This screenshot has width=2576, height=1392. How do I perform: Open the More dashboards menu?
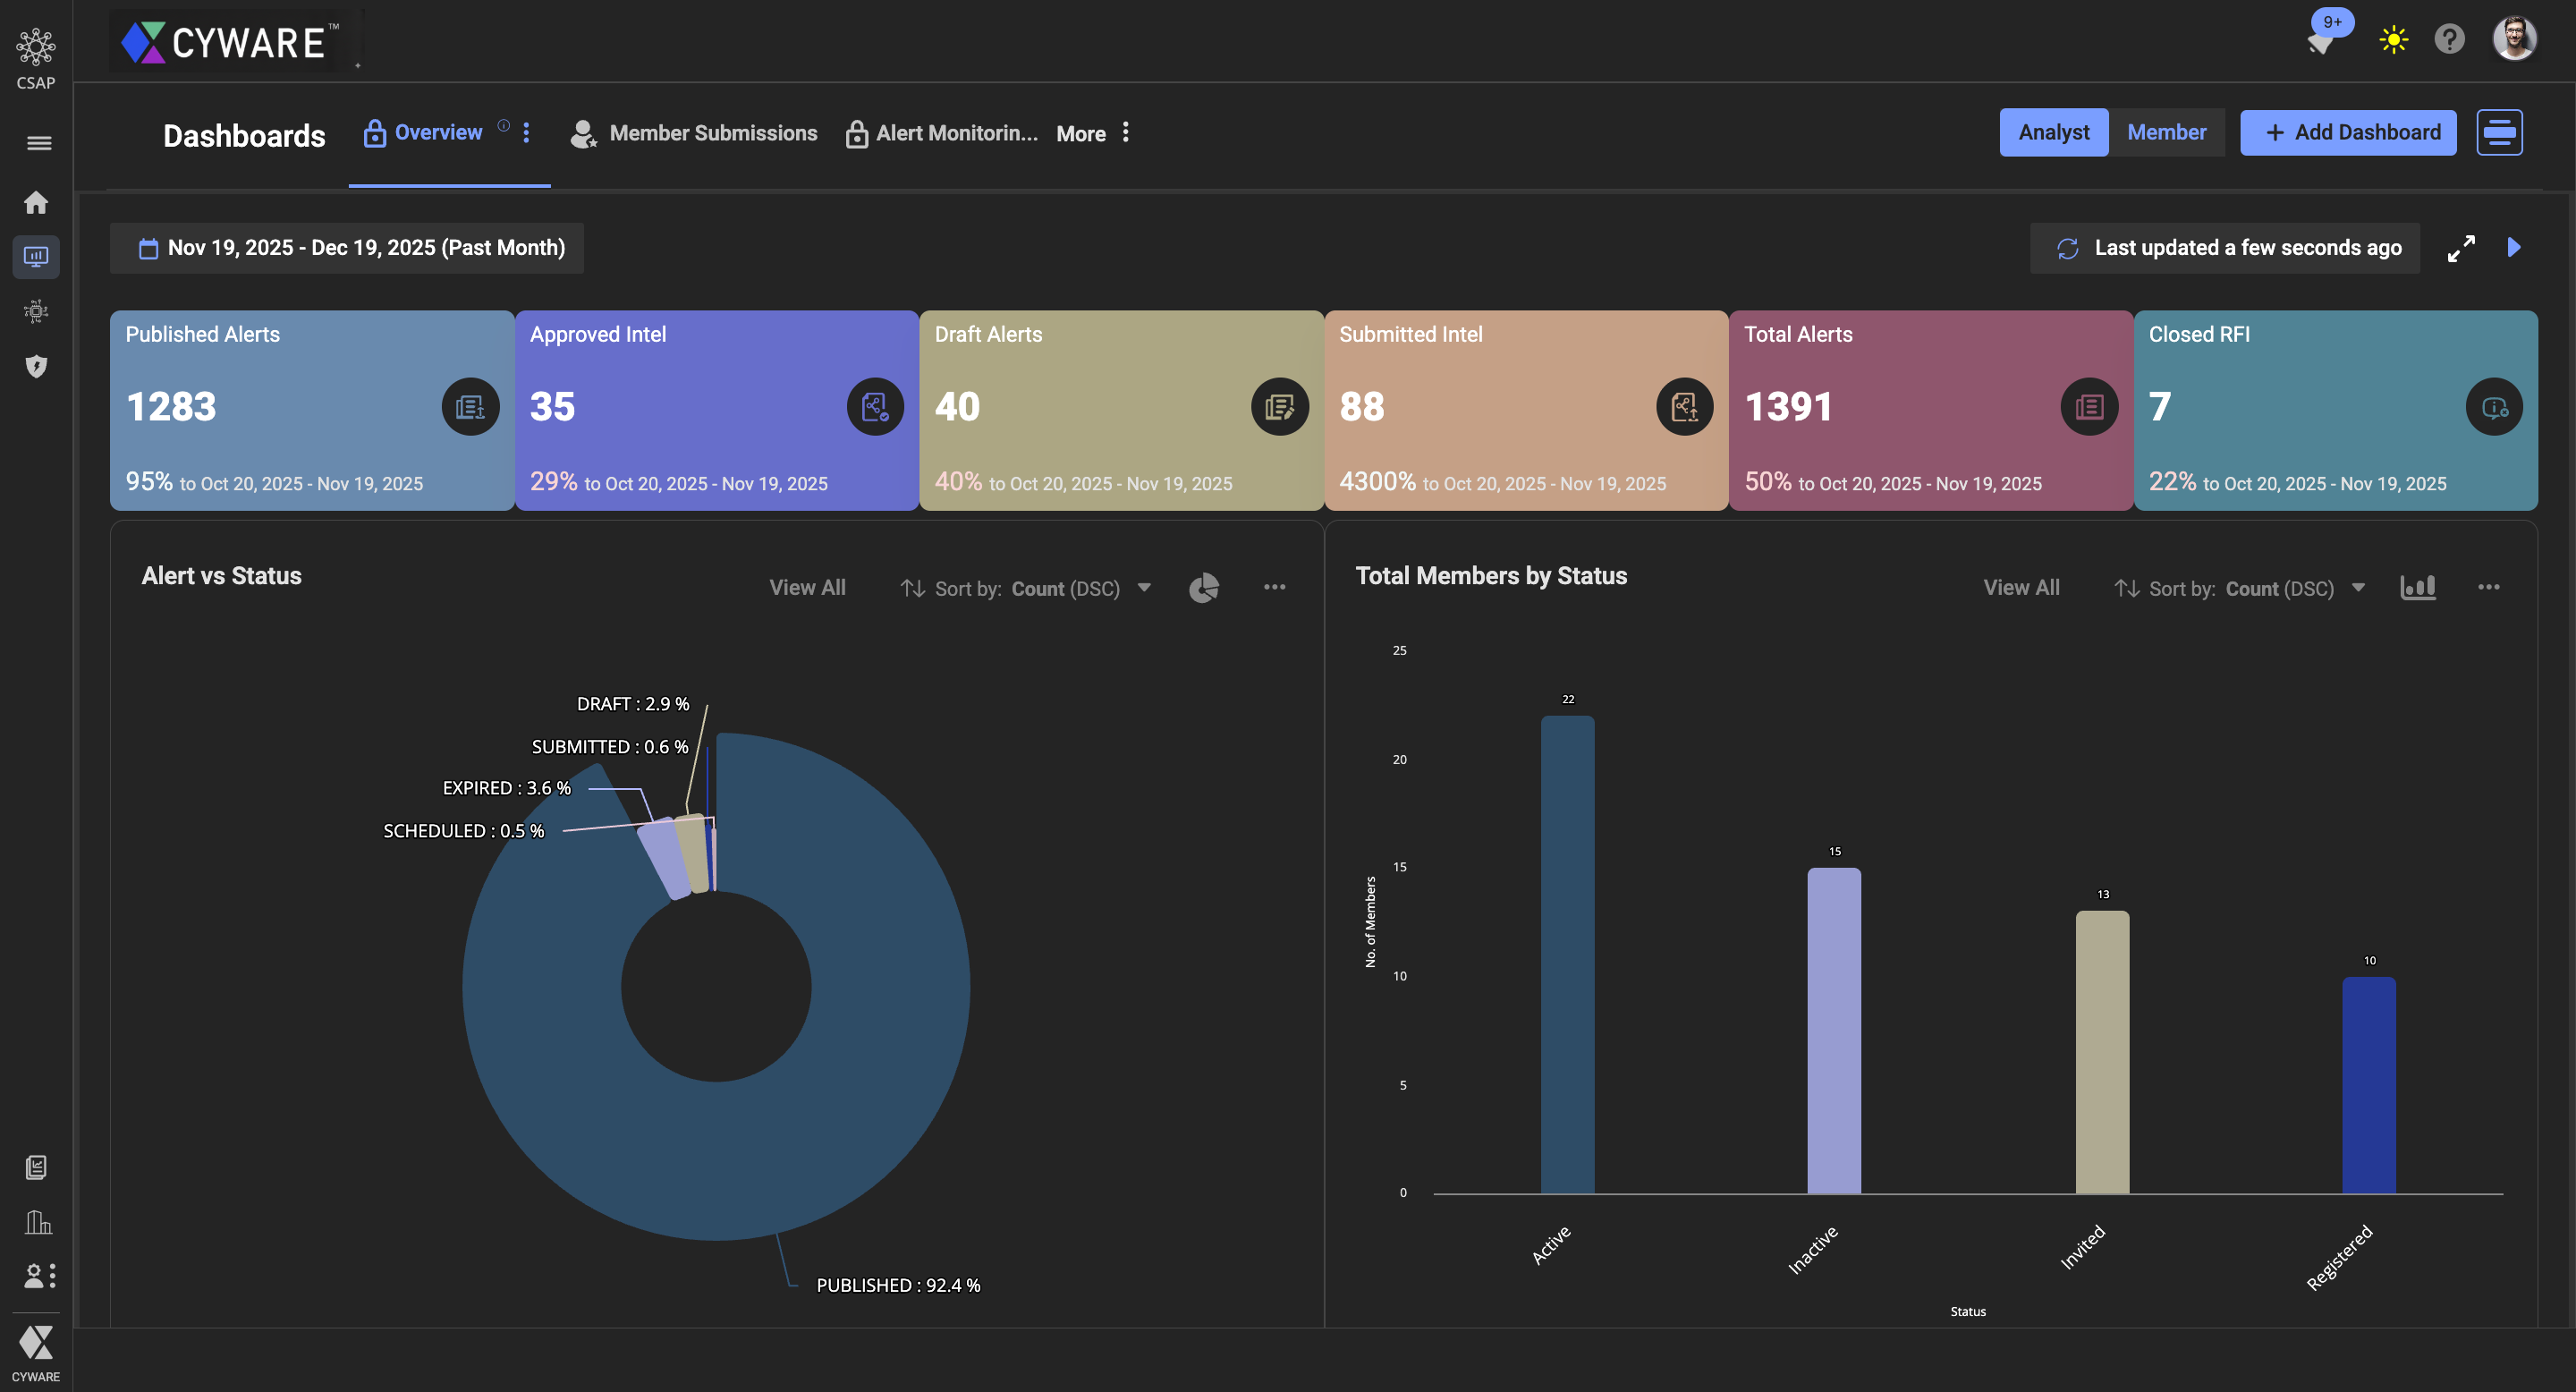click(x=1093, y=133)
